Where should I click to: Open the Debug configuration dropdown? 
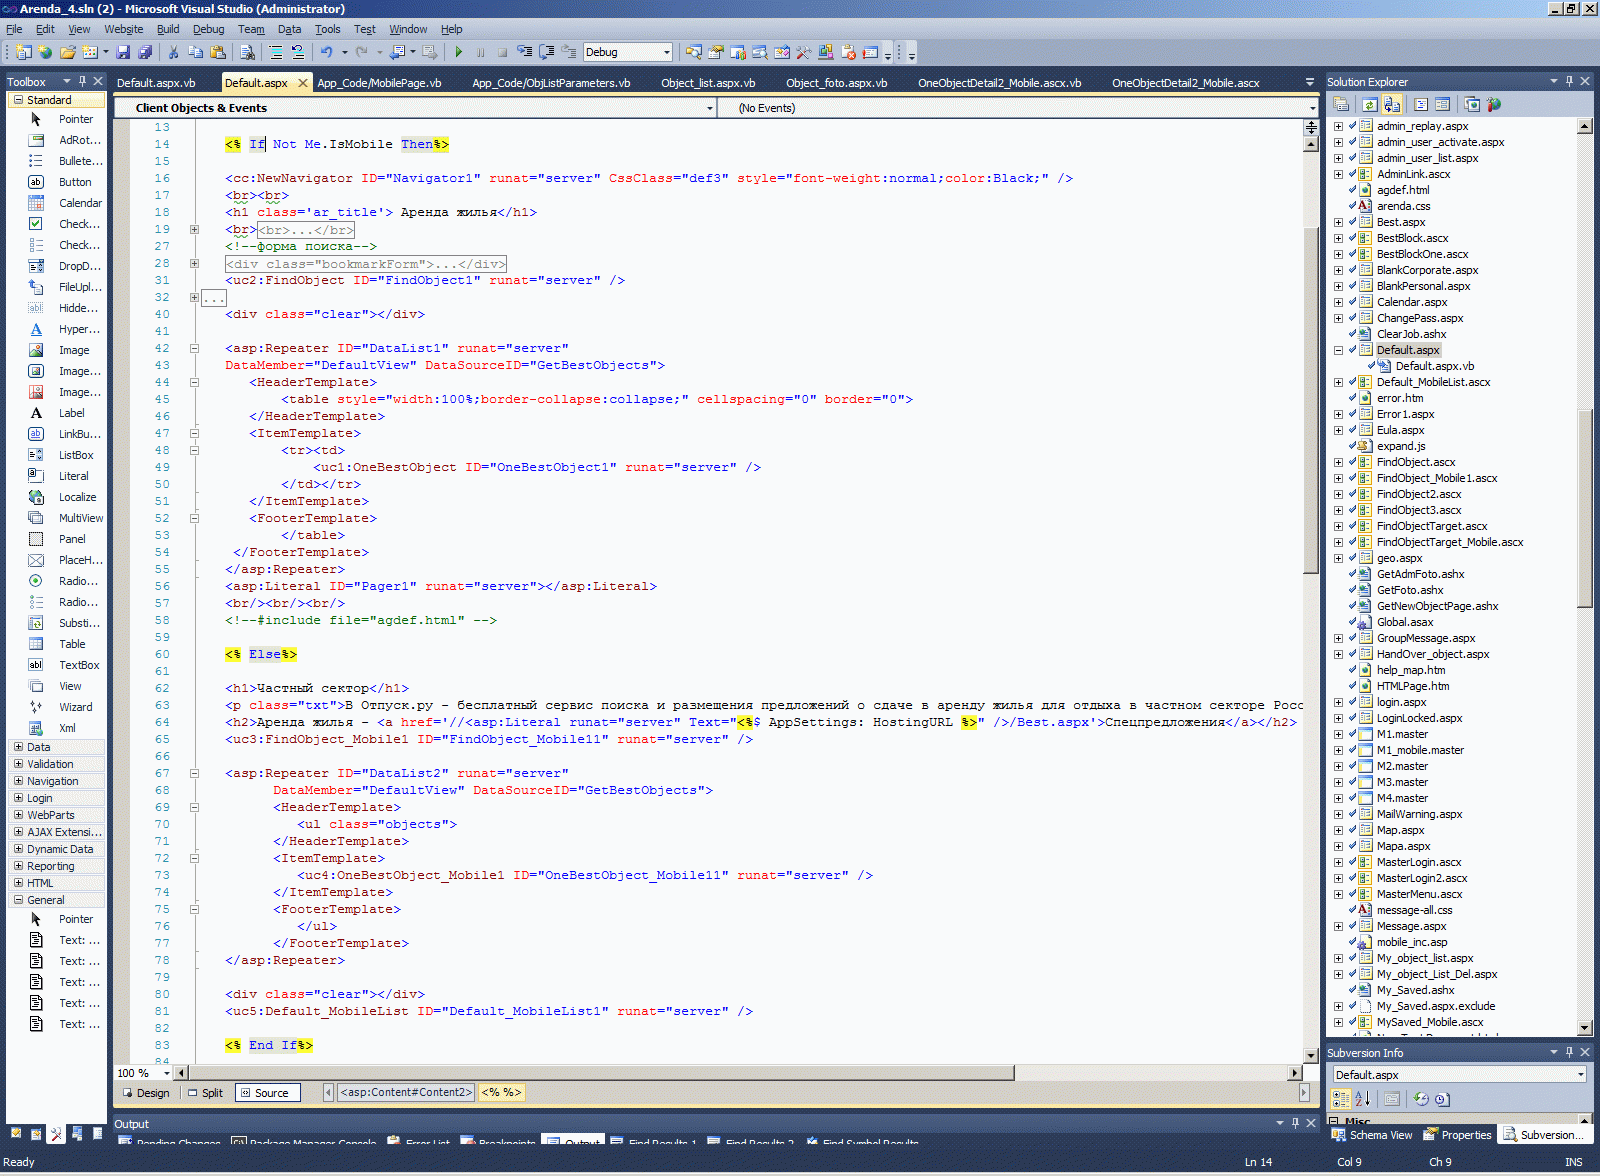pyautogui.click(x=666, y=52)
